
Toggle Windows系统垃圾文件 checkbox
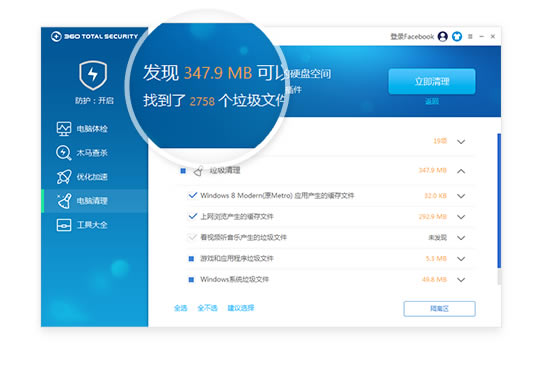[x=191, y=280]
